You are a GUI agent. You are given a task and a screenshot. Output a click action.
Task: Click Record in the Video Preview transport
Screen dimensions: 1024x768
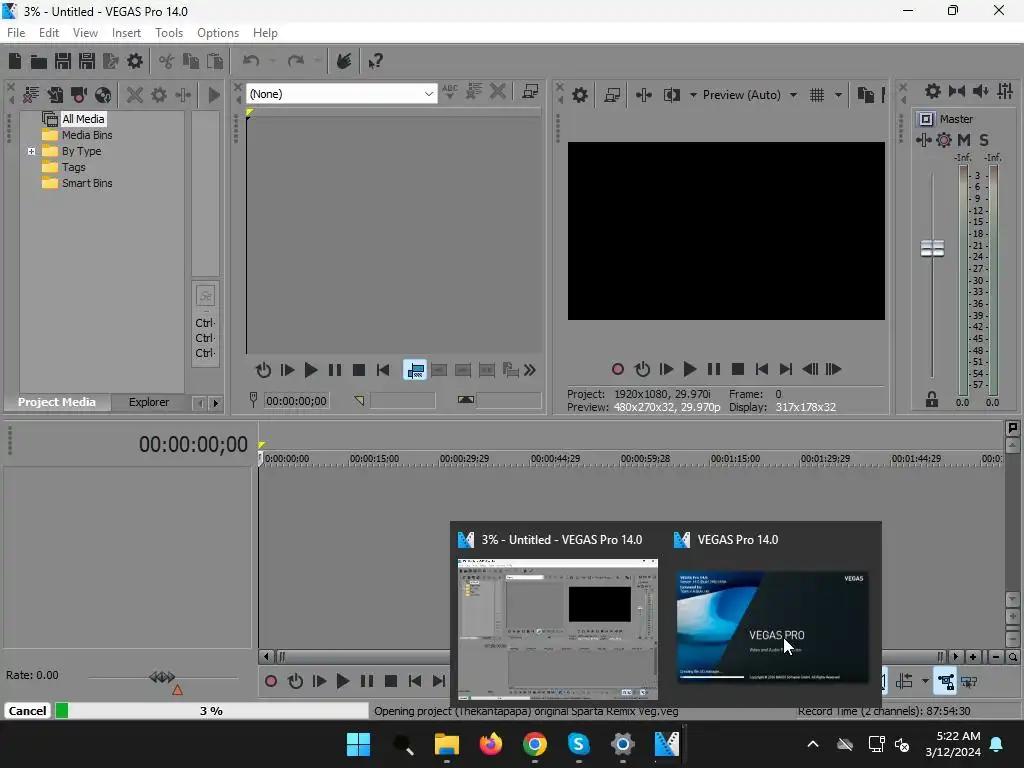tap(617, 369)
